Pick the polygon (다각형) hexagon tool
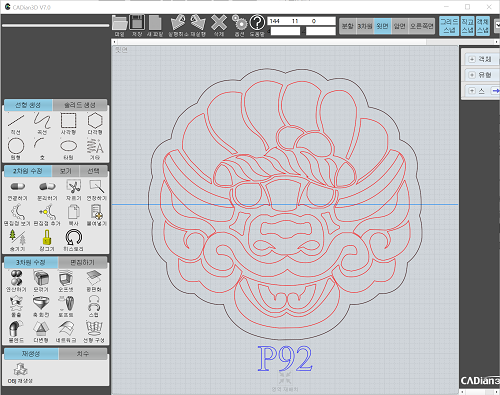The width and height of the screenshot is (500, 395). (95, 123)
